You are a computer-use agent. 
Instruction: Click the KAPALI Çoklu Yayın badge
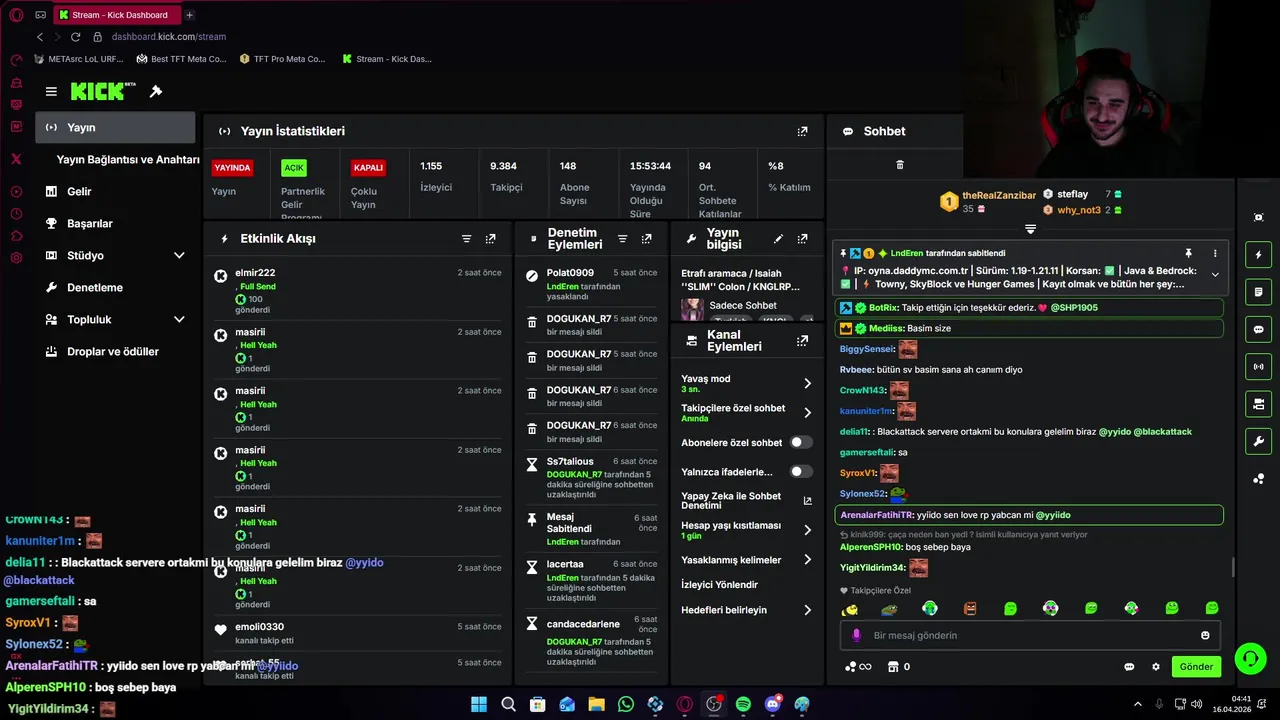(x=368, y=168)
